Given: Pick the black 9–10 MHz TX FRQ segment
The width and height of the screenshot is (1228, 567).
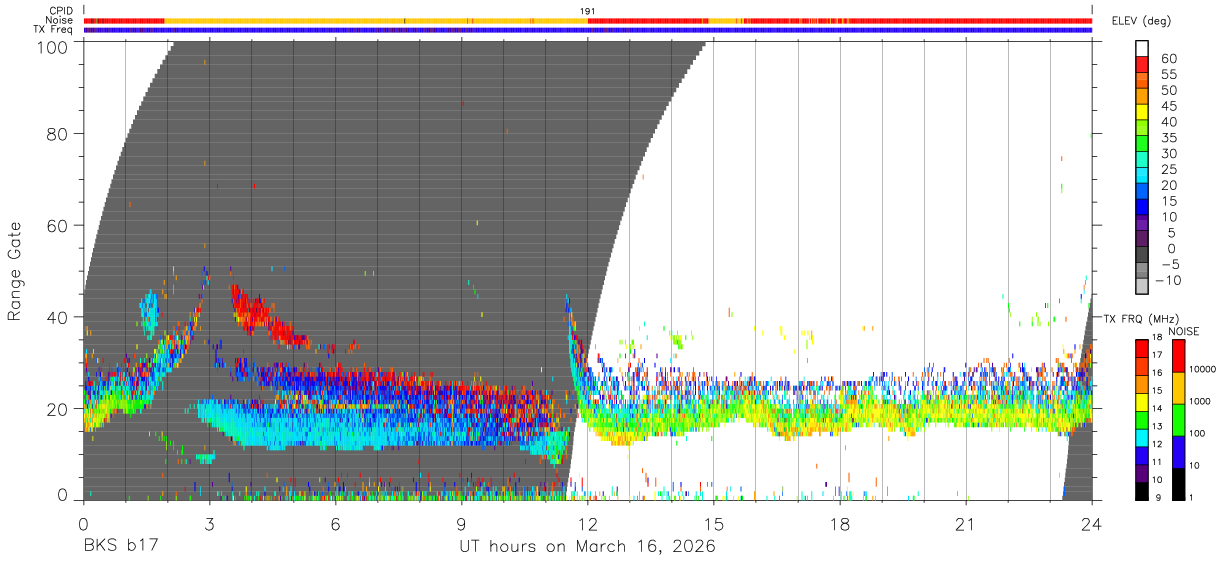Looking at the screenshot, I should (1141, 490).
